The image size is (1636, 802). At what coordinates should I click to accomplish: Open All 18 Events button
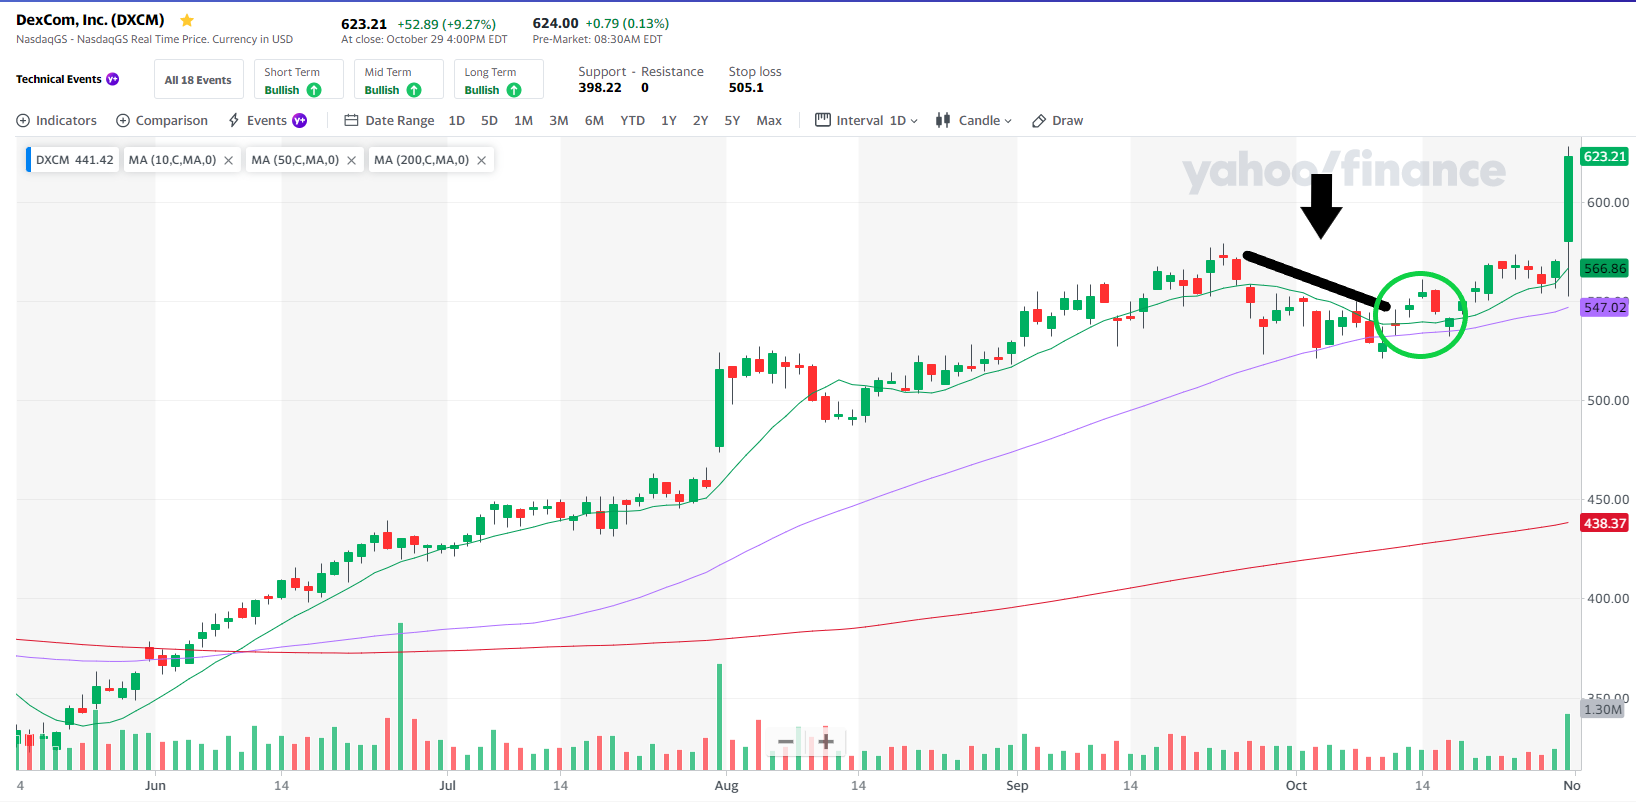coord(198,80)
